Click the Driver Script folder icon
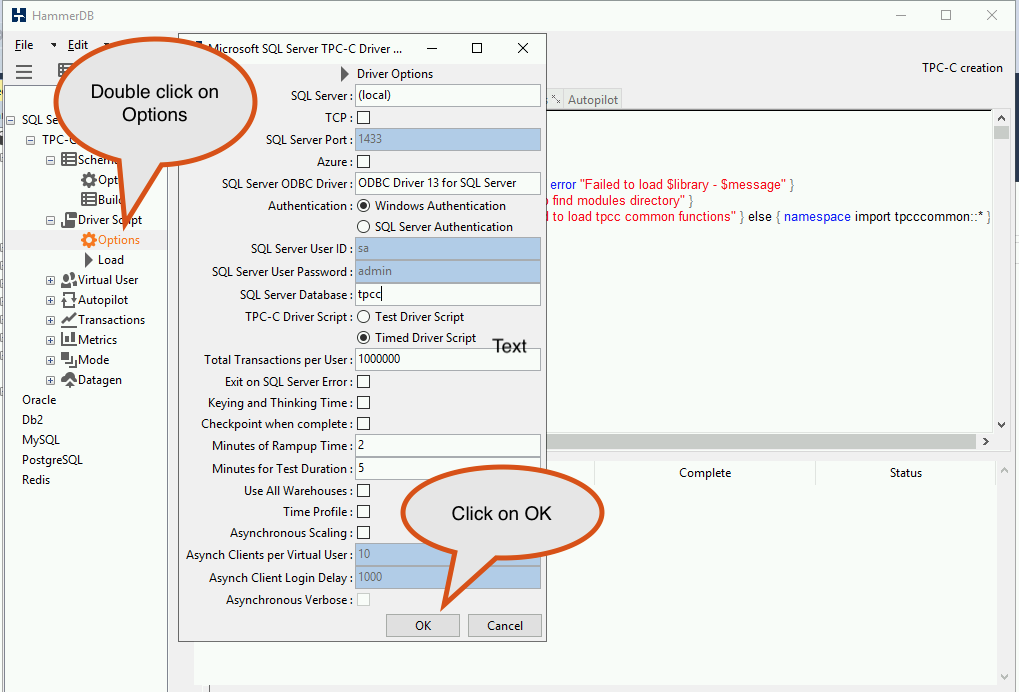The height and width of the screenshot is (692, 1019). point(68,220)
